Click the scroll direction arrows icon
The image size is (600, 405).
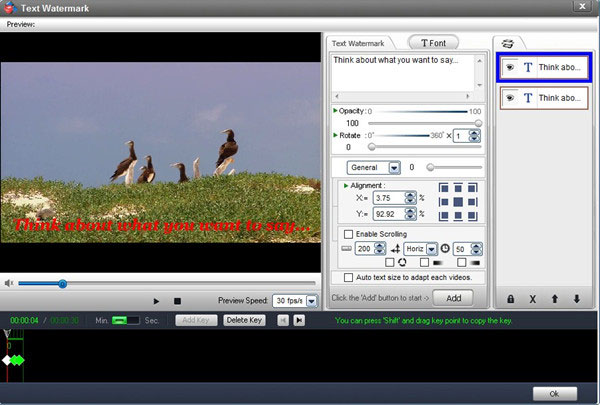pos(395,249)
